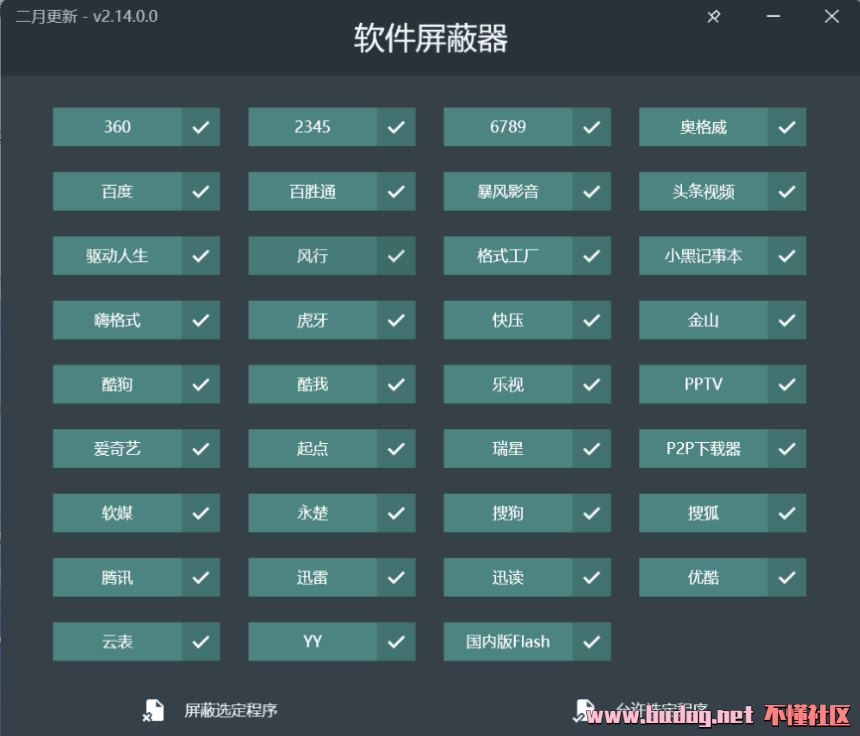860x736 pixels.
Task: Pin the window with the pin icon
Action: [x=713, y=16]
